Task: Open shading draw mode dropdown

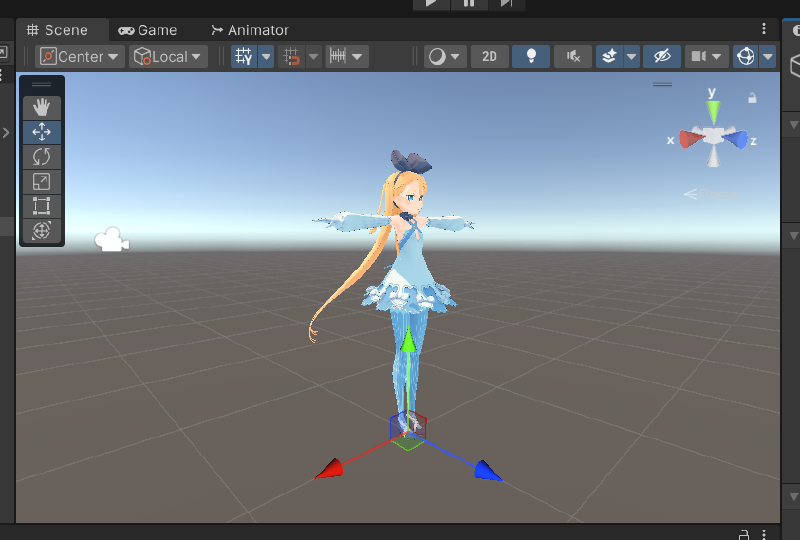Action: coord(445,56)
